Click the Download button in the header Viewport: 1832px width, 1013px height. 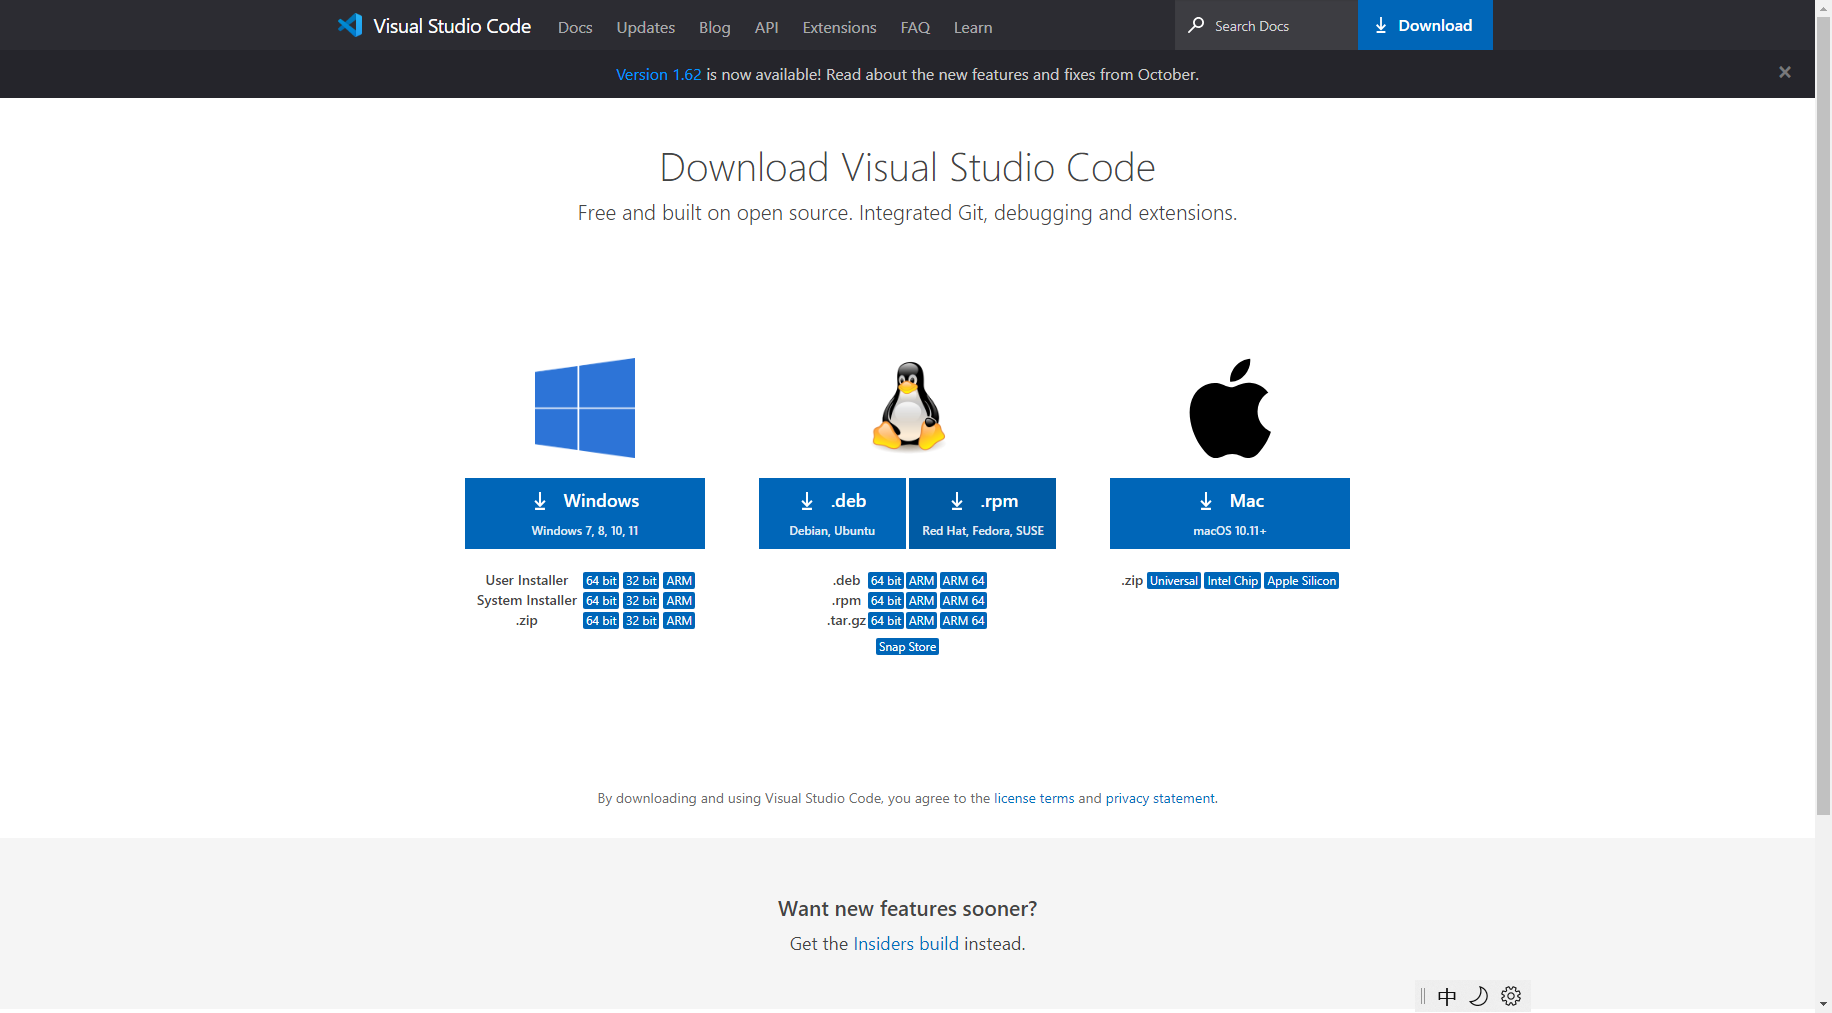click(1425, 25)
